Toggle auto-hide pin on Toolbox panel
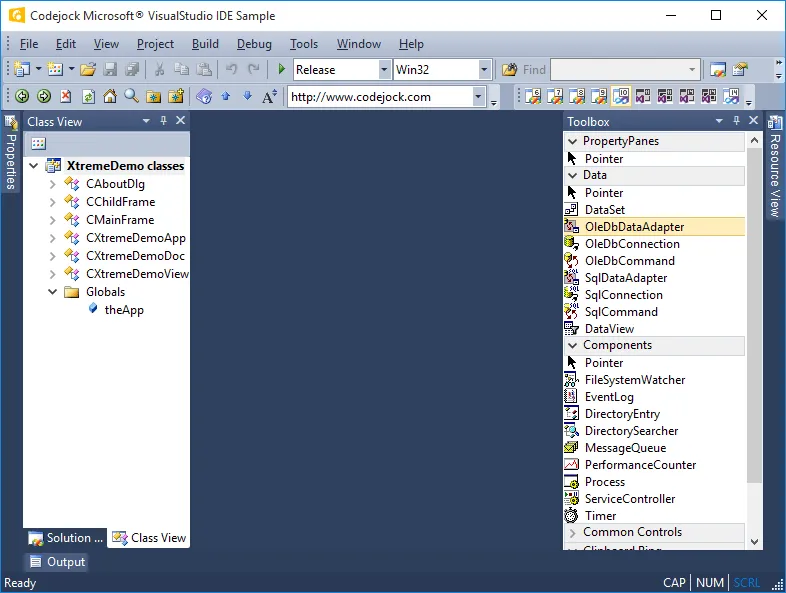This screenshot has width=786, height=593. pos(736,121)
